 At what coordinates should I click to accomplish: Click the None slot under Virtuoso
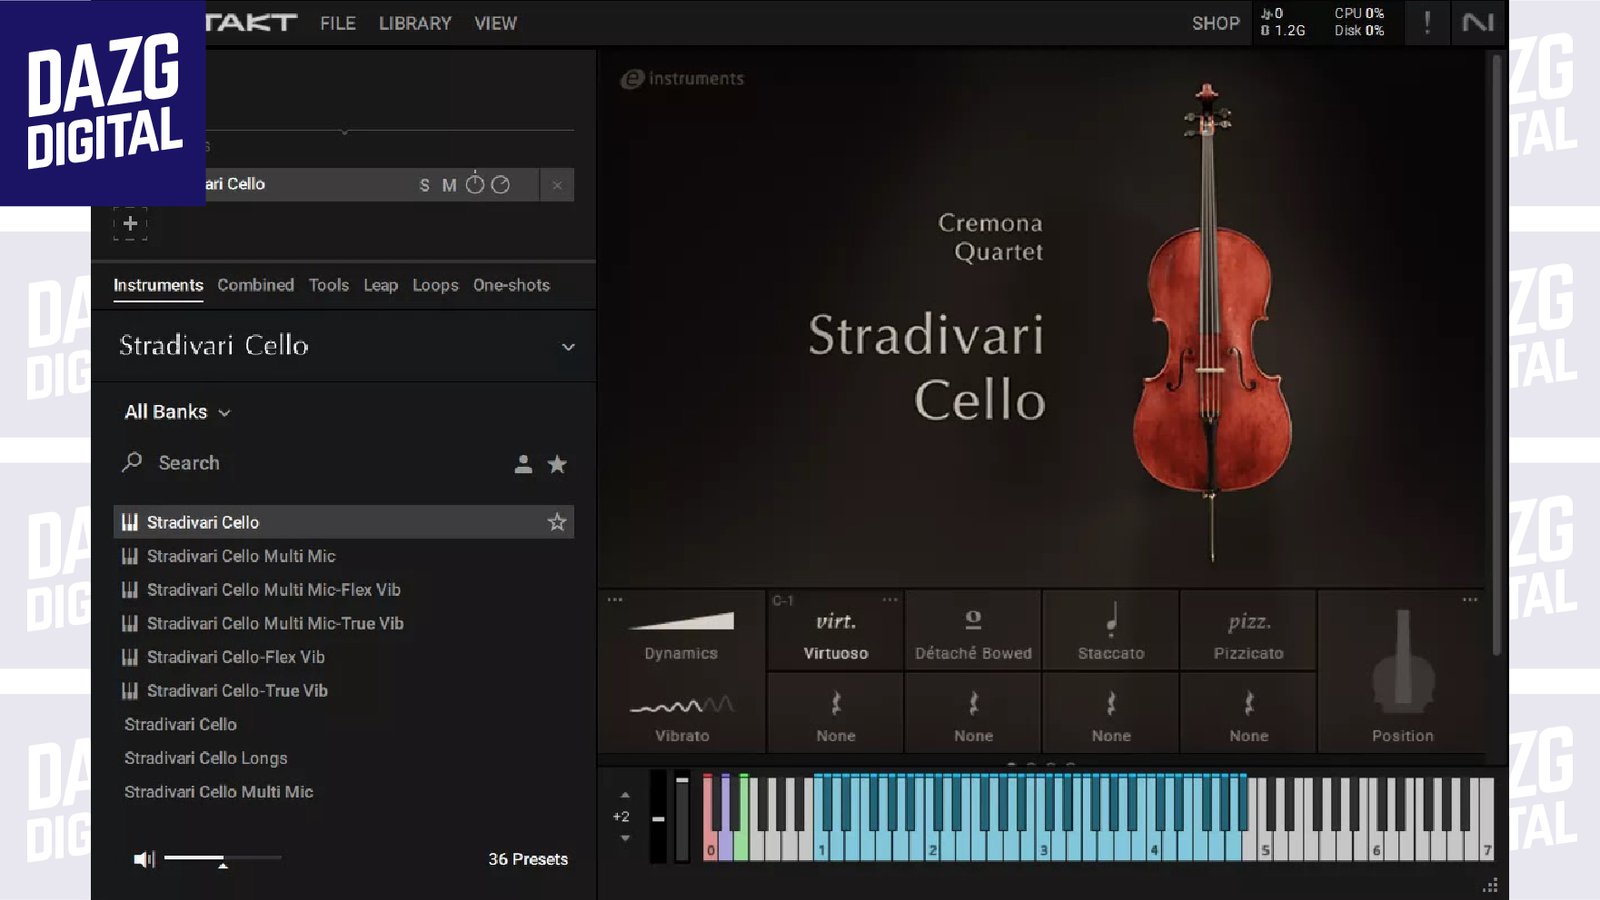coord(835,714)
